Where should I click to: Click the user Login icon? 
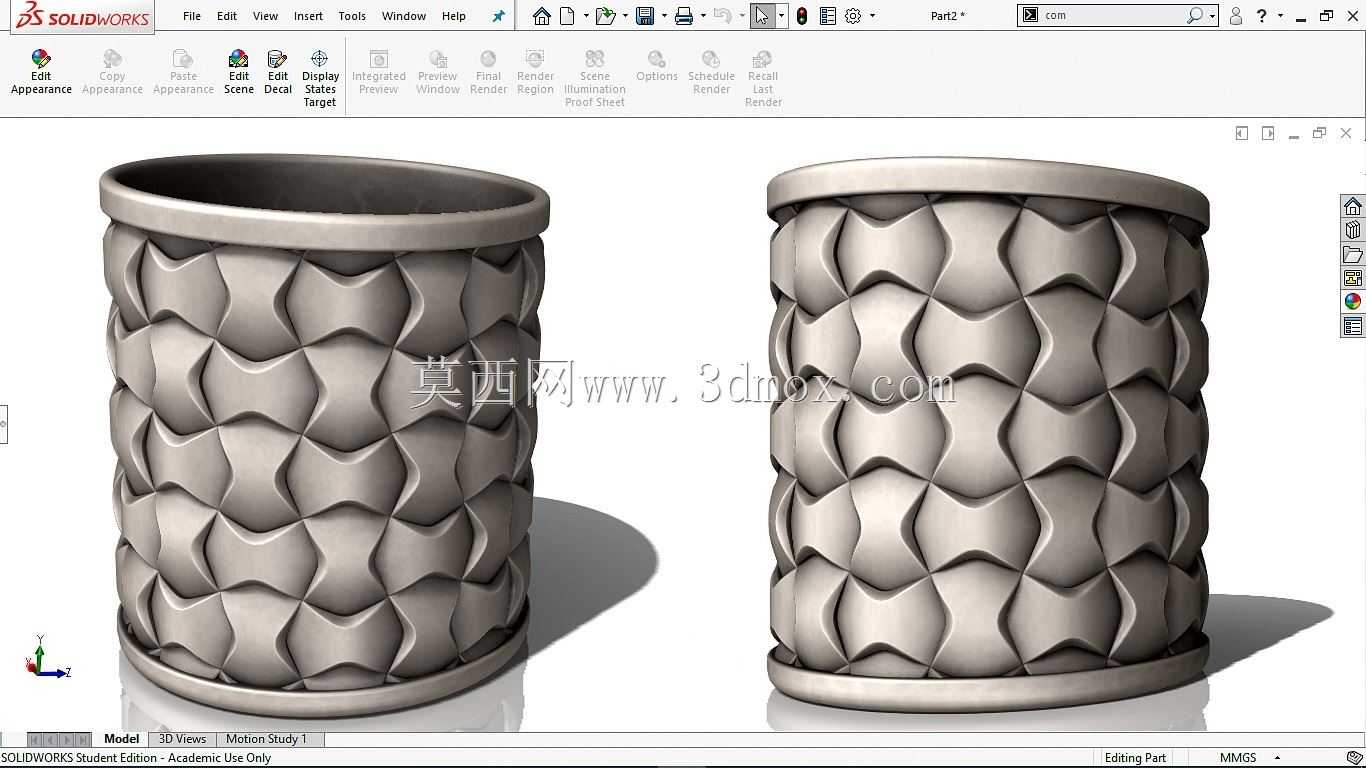coord(1236,16)
